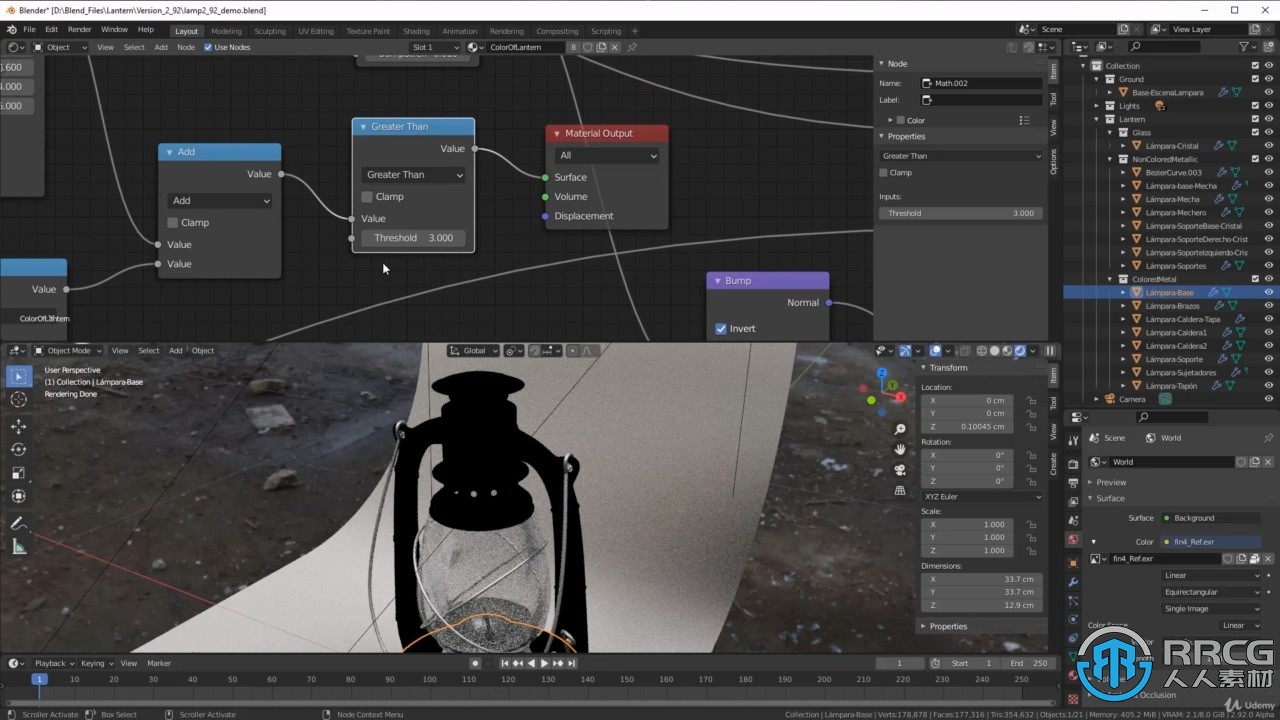This screenshot has height=720, width=1280.
Task: Hide the Lights collection eye icon
Action: (1269, 106)
